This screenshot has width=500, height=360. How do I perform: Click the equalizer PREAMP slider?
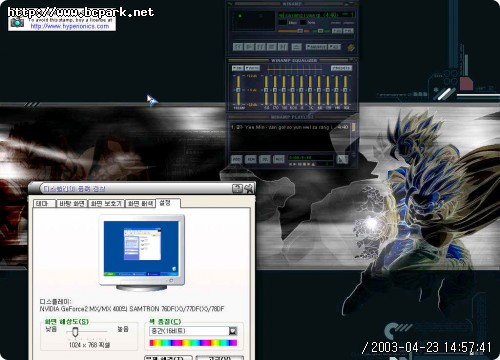click(x=238, y=90)
